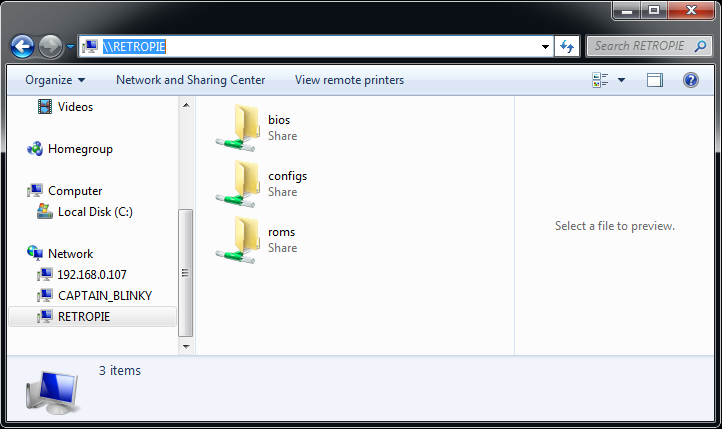Open the Organize menu
This screenshot has height=429, width=722.
[x=55, y=80]
